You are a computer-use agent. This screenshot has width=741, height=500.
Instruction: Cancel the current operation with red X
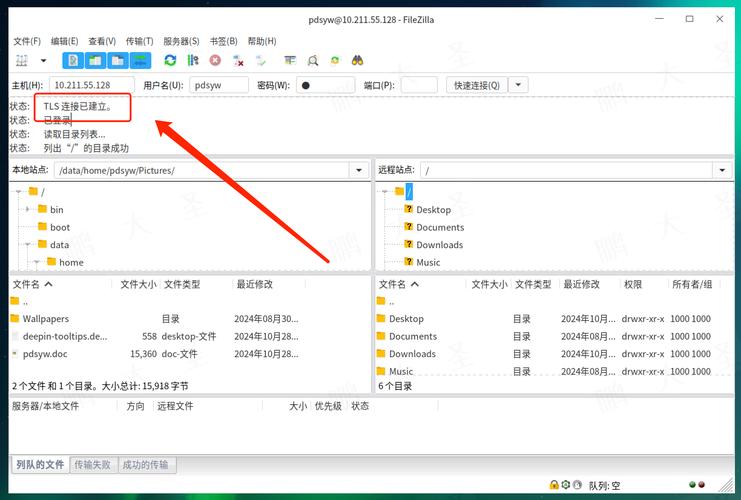click(x=215, y=60)
